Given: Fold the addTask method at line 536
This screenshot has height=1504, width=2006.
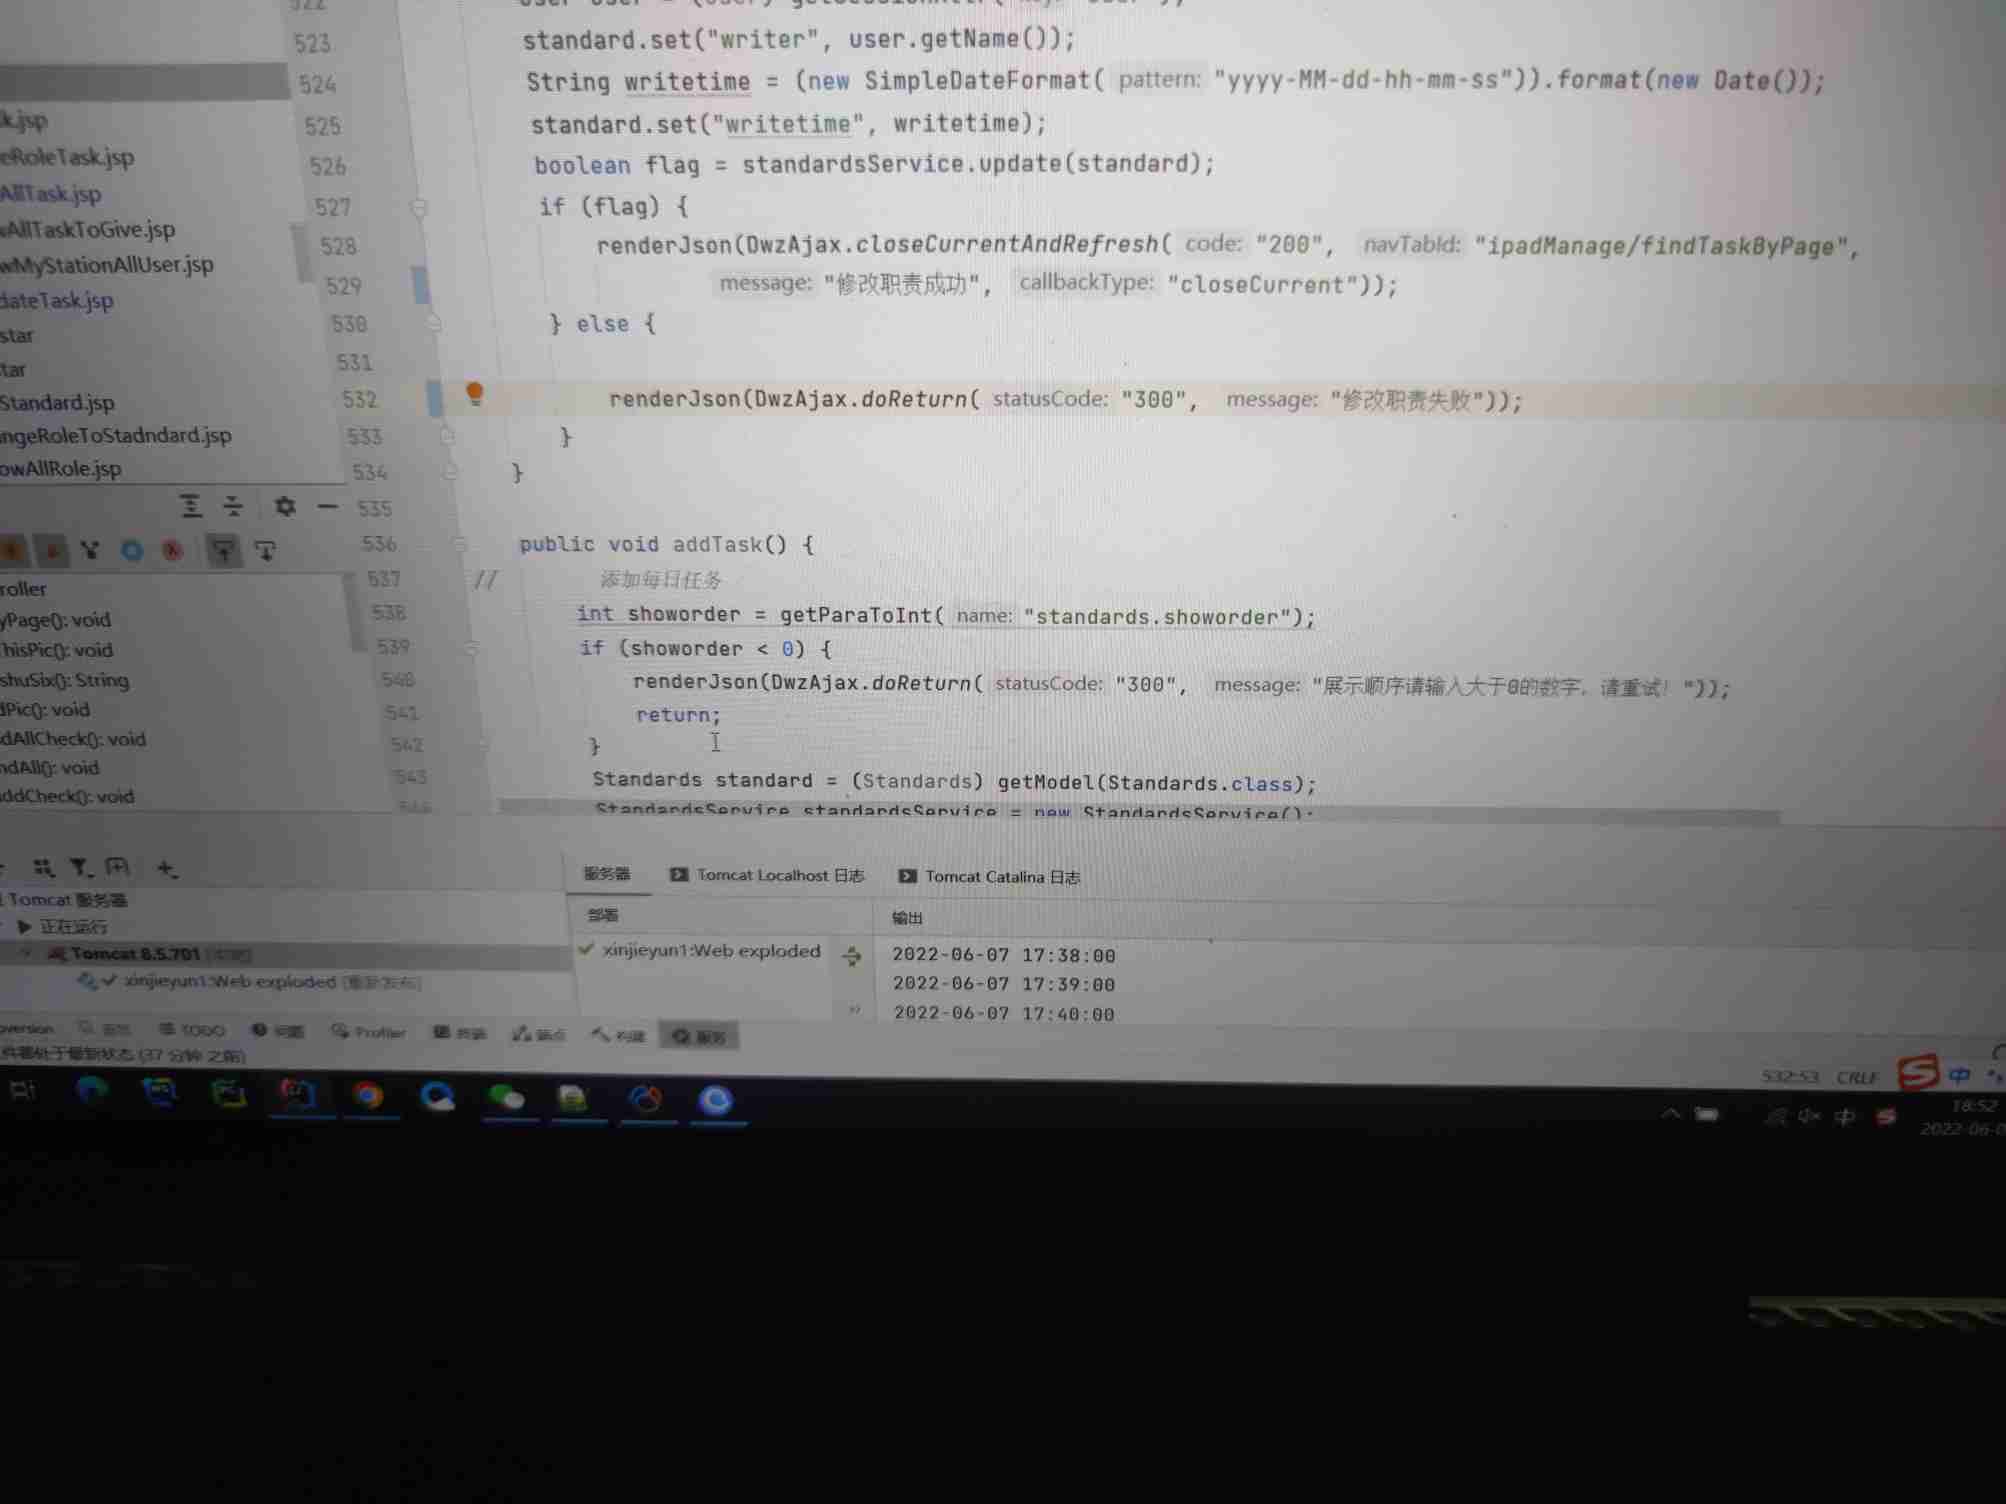Looking at the screenshot, I should [x=459, y=544].
